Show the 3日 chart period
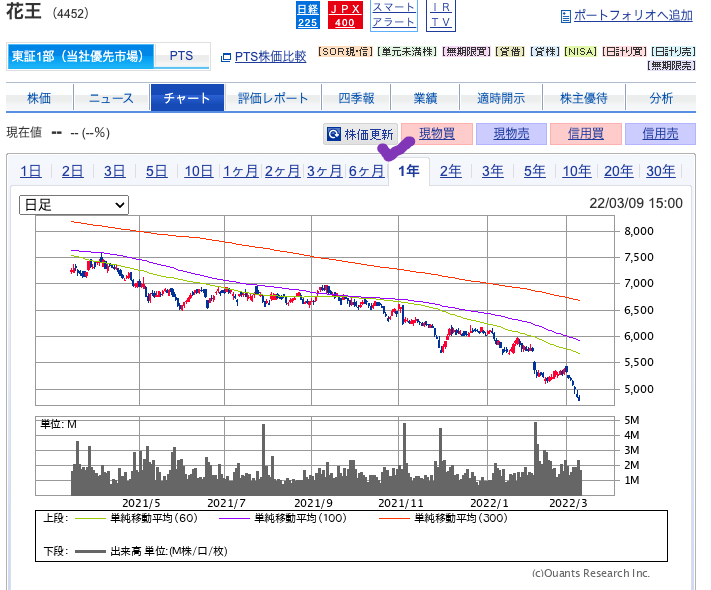 [x=114, y=171]
